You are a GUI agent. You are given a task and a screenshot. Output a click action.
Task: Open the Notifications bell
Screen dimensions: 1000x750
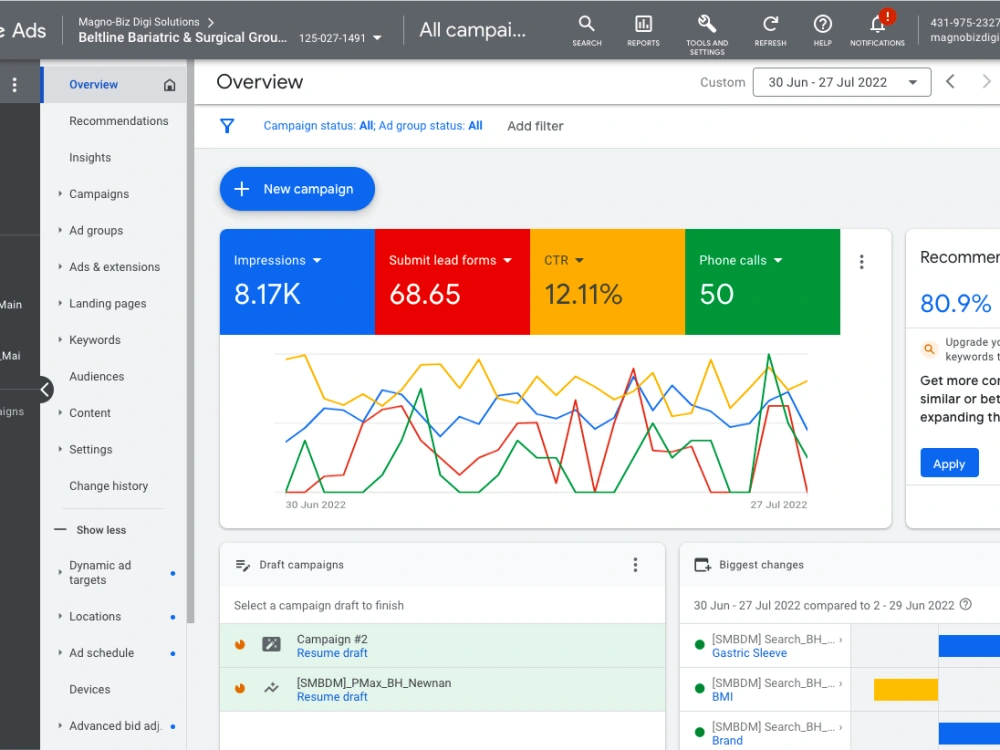coord(877,31)
